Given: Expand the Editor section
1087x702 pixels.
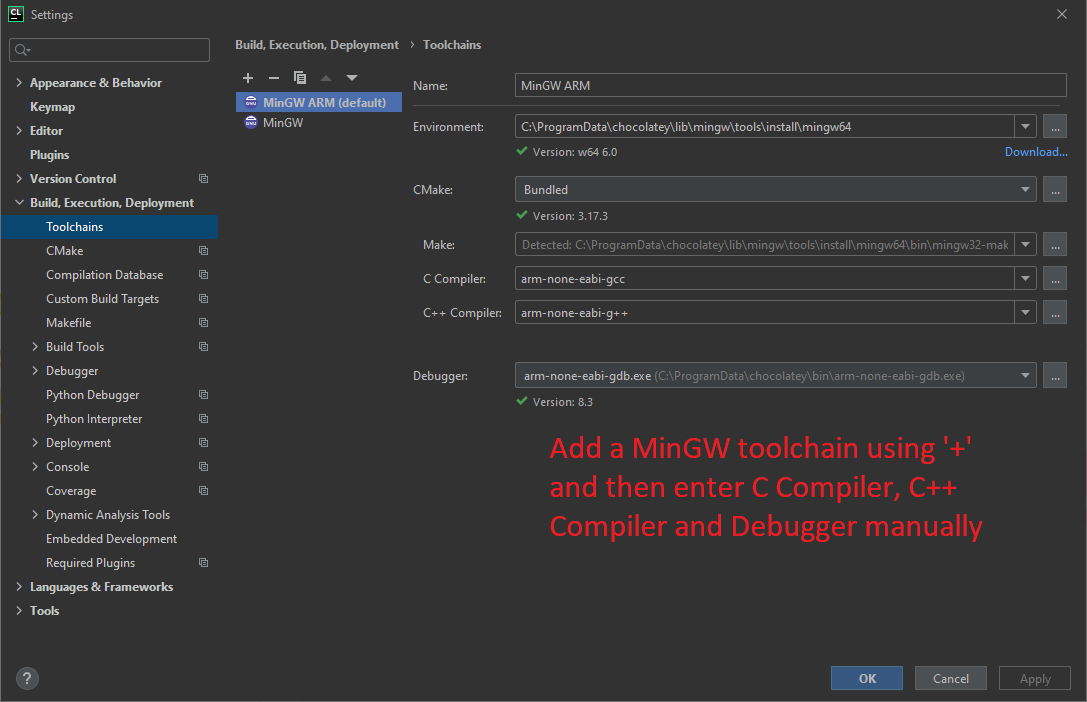Looking at the screenshot, I should pos(19,130).
